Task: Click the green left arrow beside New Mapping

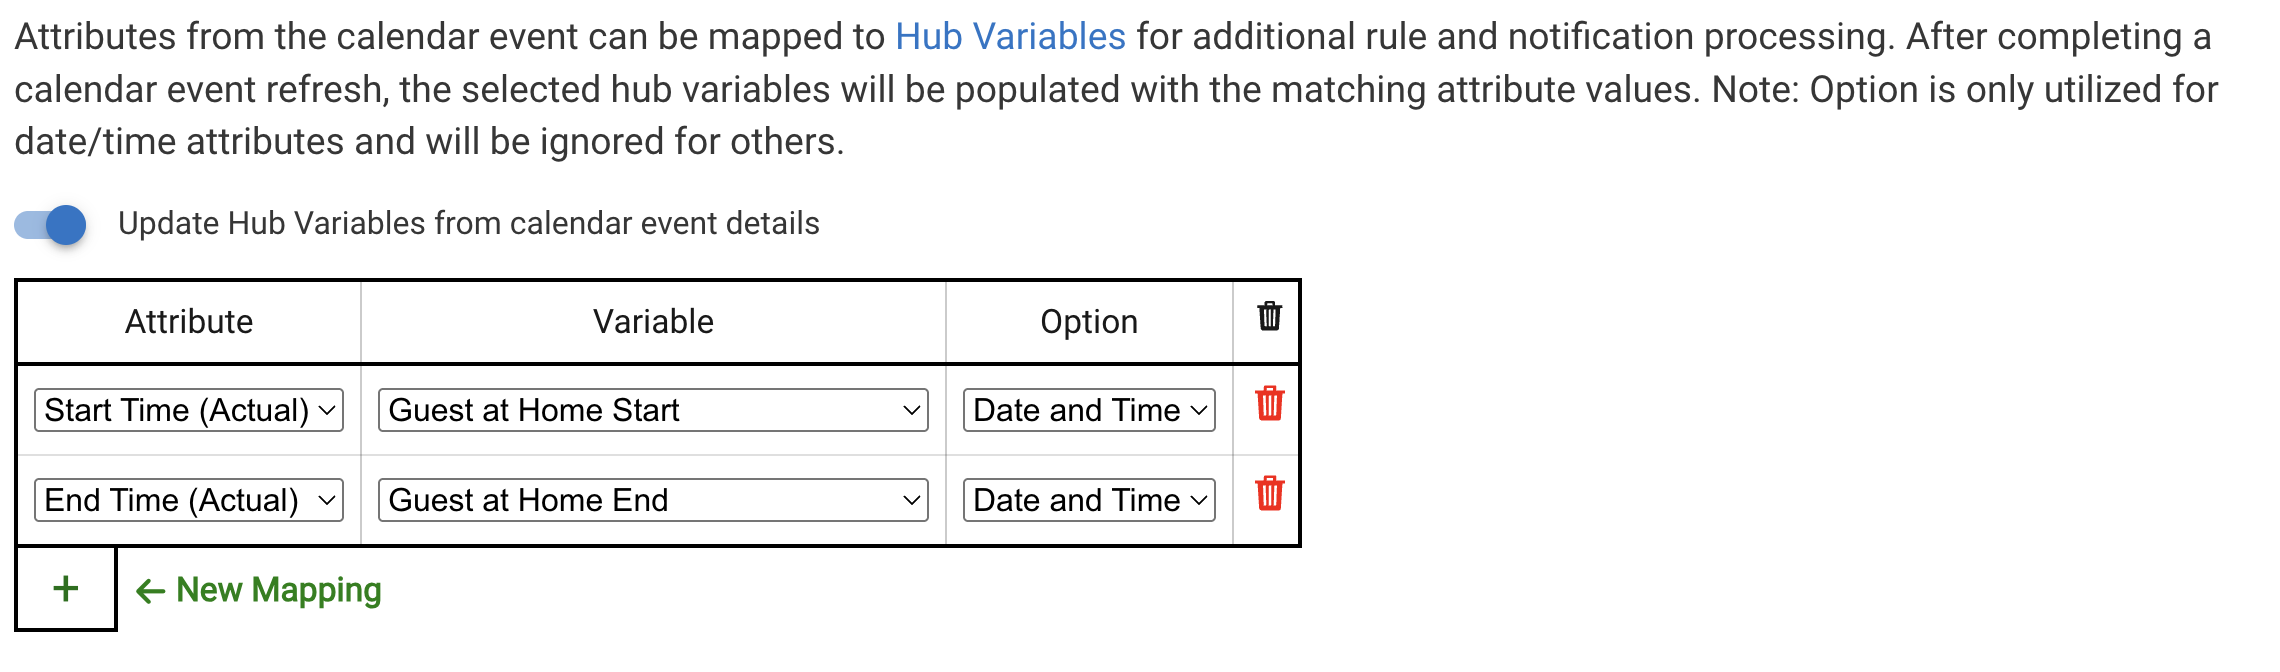Action: click(150, 591)
